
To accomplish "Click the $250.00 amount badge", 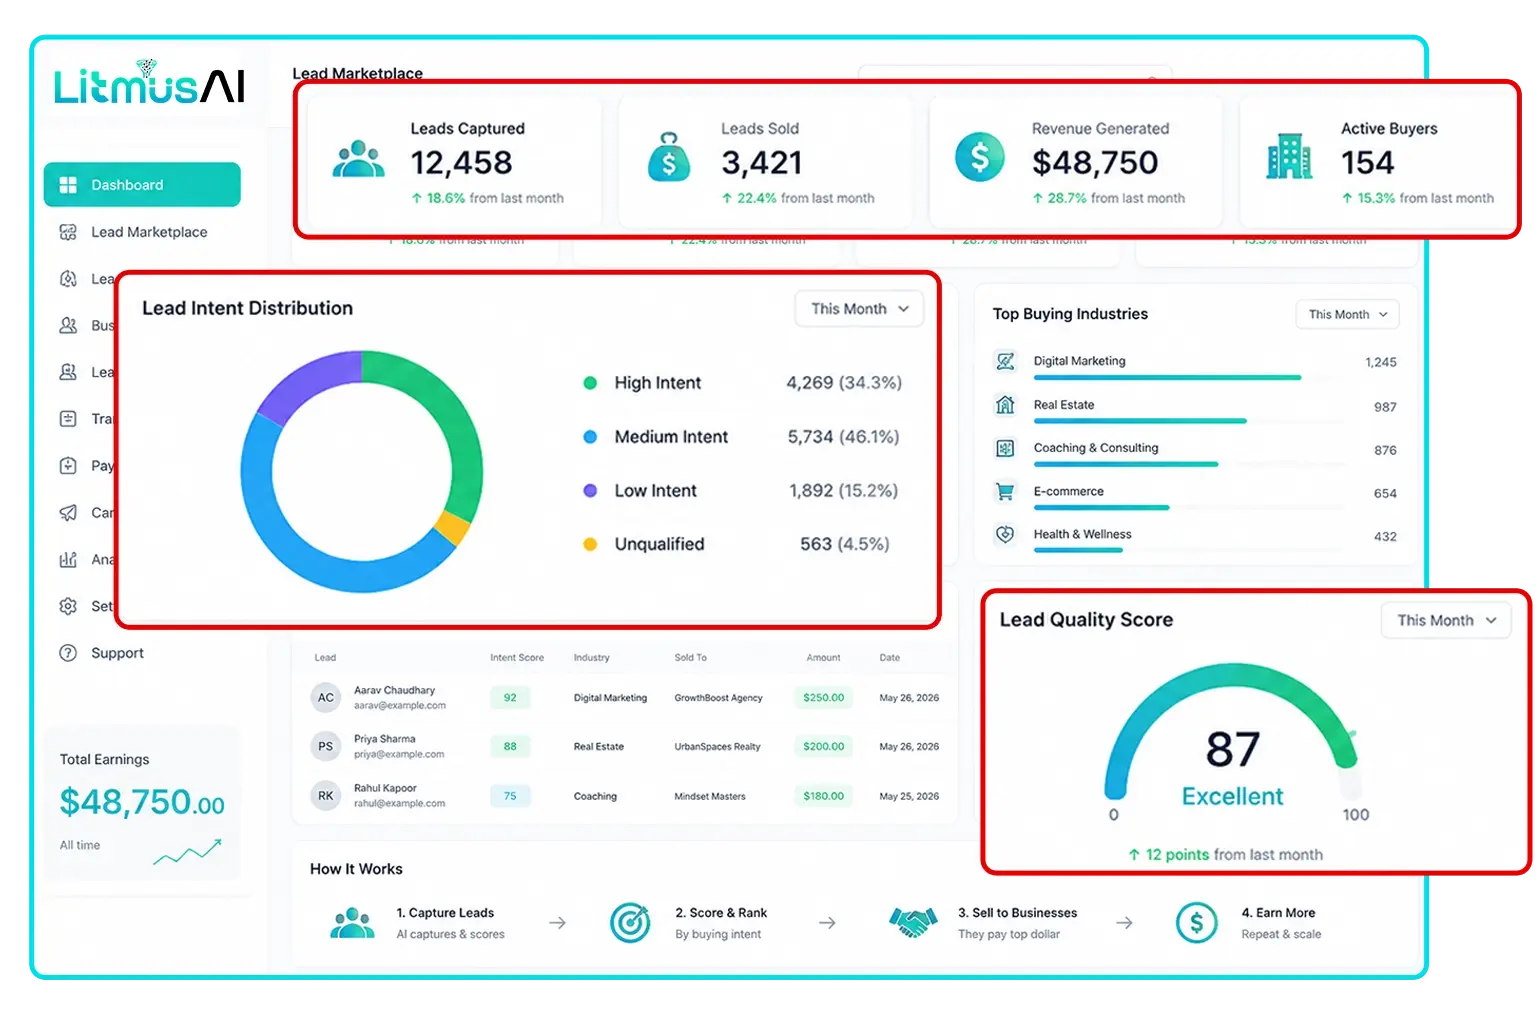I will pyautogui.click(x=824, y=698).
